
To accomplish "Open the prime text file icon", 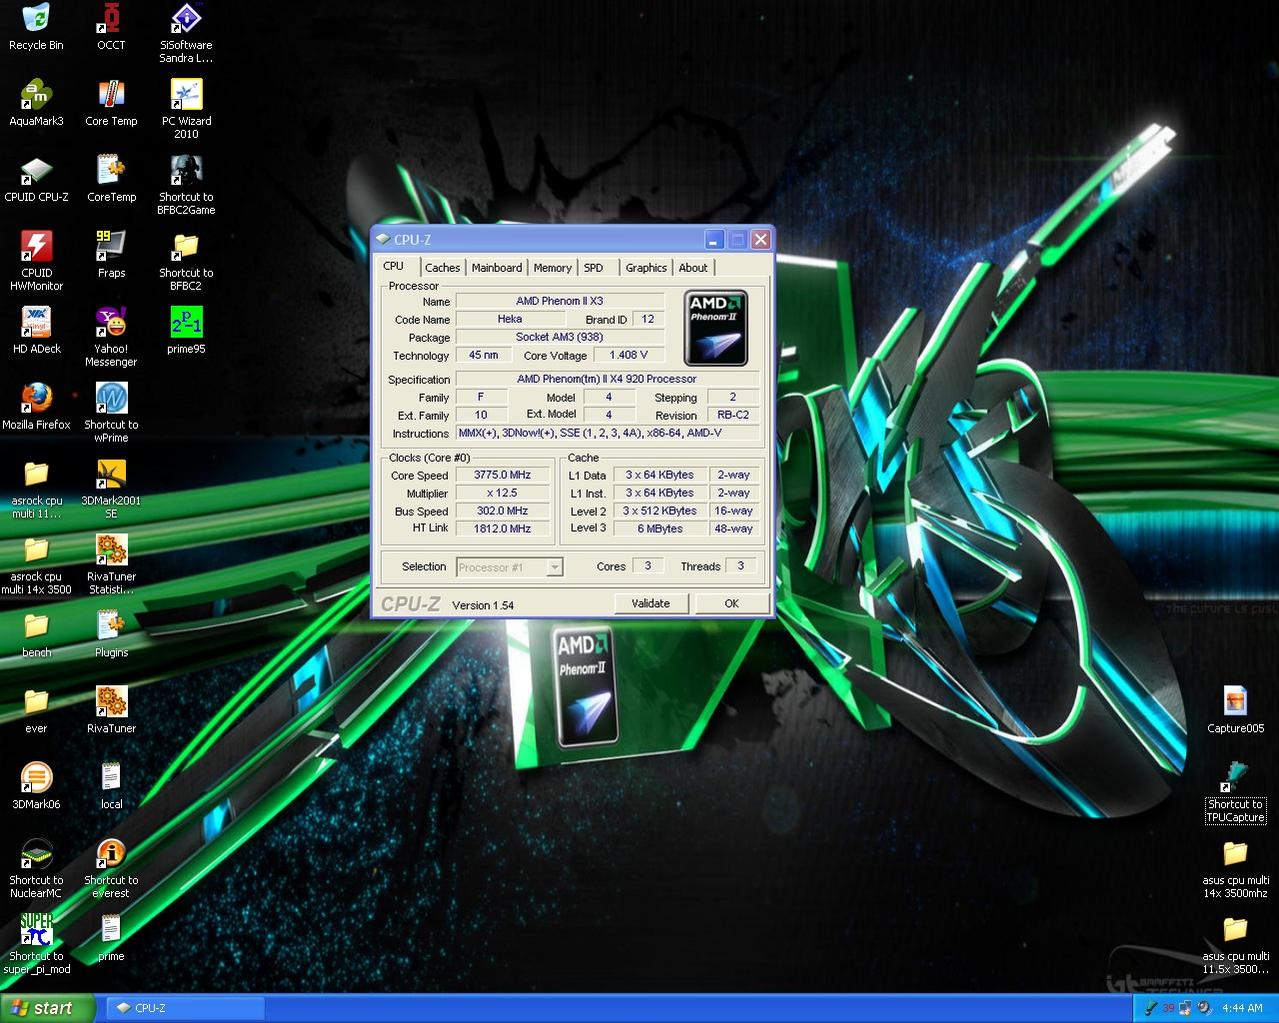I will 111,939.
